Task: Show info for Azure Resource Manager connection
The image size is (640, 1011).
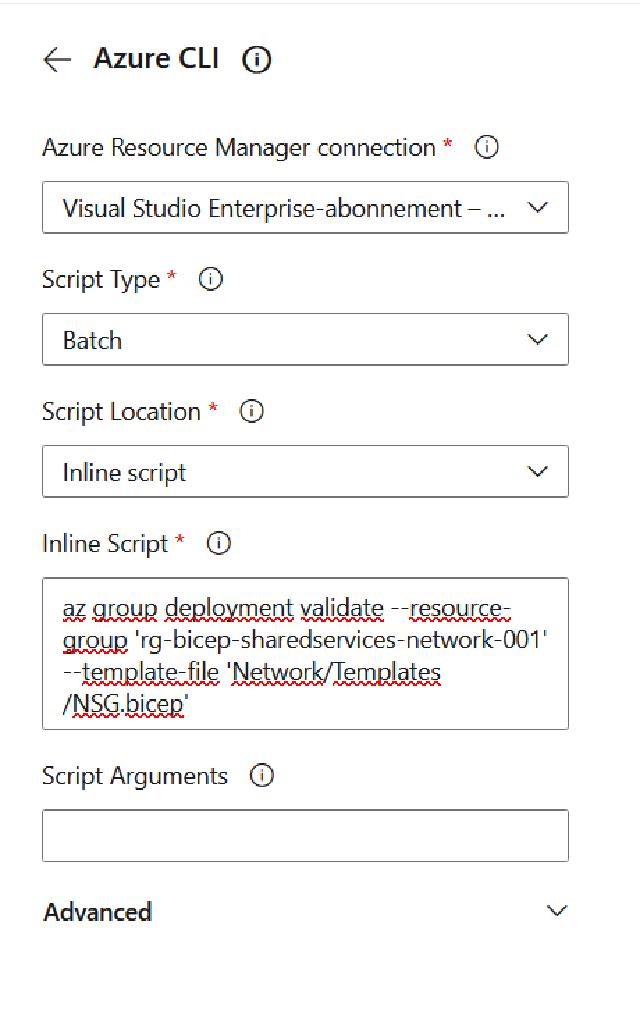Action: pyautogui.click(x=487, y=148)
